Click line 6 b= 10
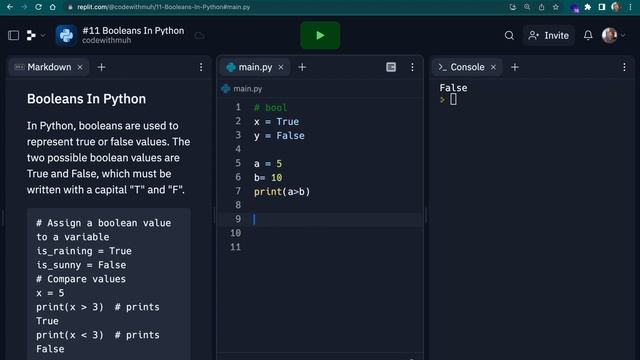Viewport: 640px width, 360px height. pyautogui.click(x=268, y=178)
